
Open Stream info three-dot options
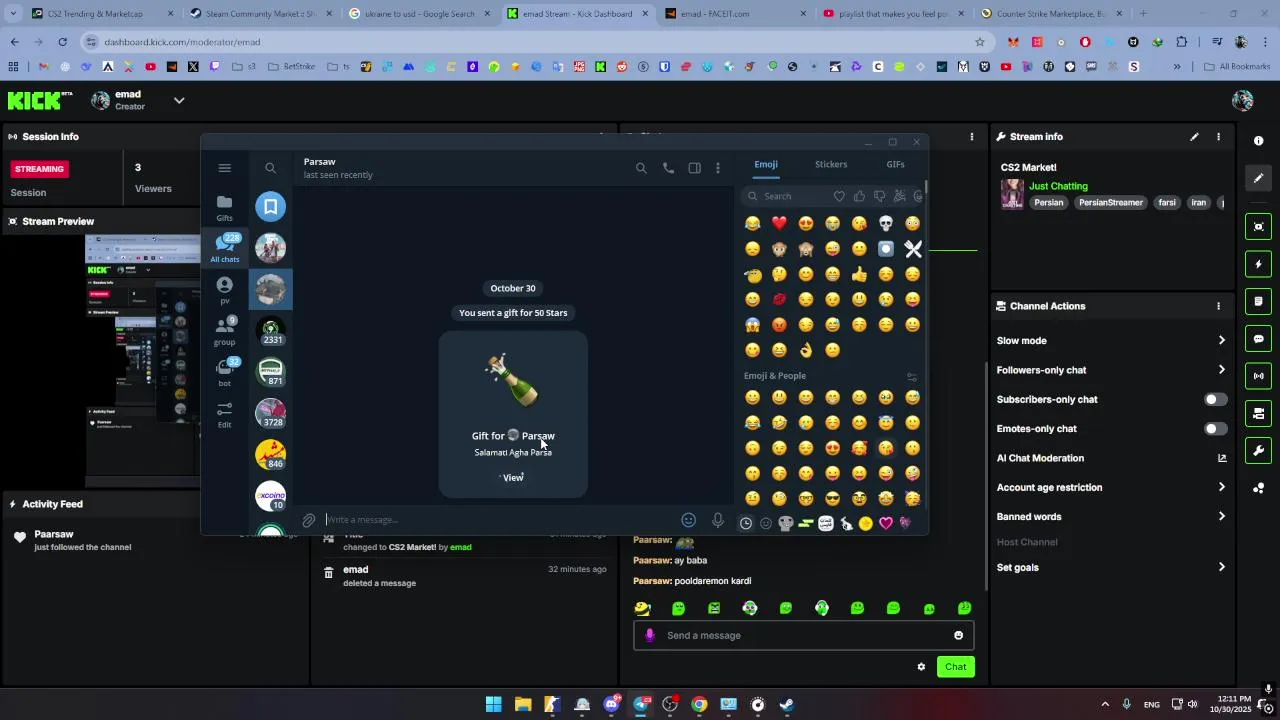click(1218, 137)
